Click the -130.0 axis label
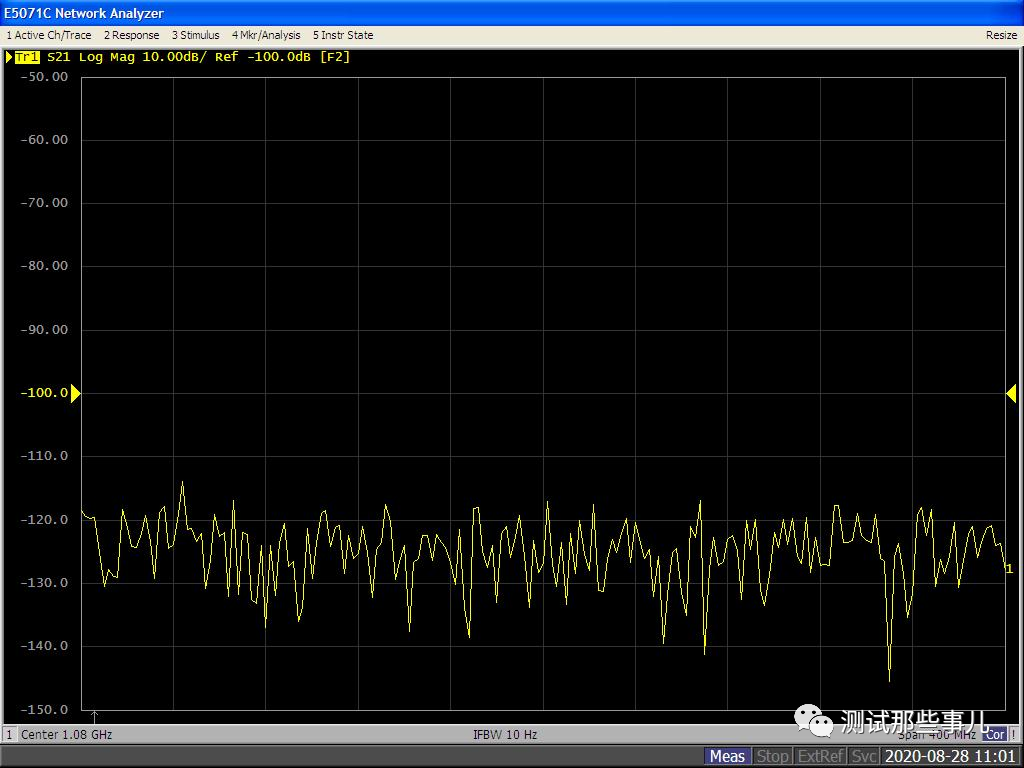The height and width of the screenshot is (768, 1024). tap(44, 583)
